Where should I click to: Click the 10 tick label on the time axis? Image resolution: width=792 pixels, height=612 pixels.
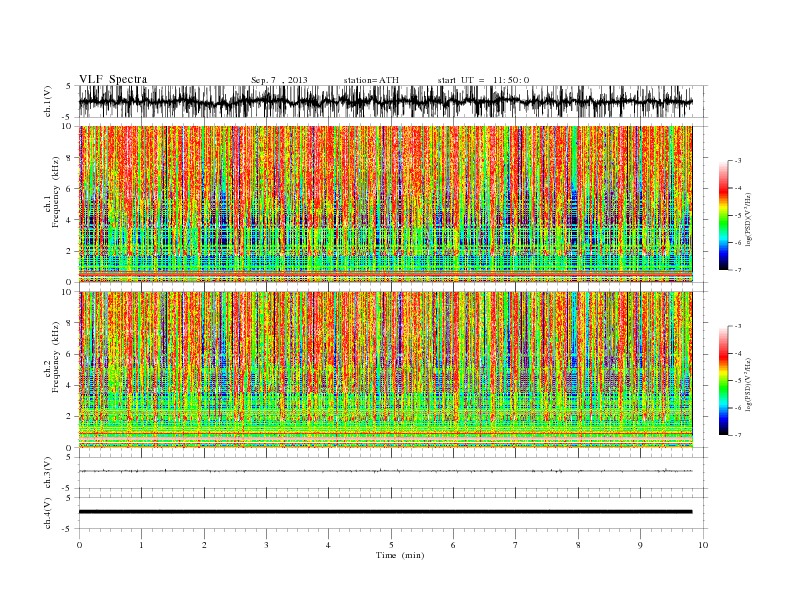tap(703, 545)
